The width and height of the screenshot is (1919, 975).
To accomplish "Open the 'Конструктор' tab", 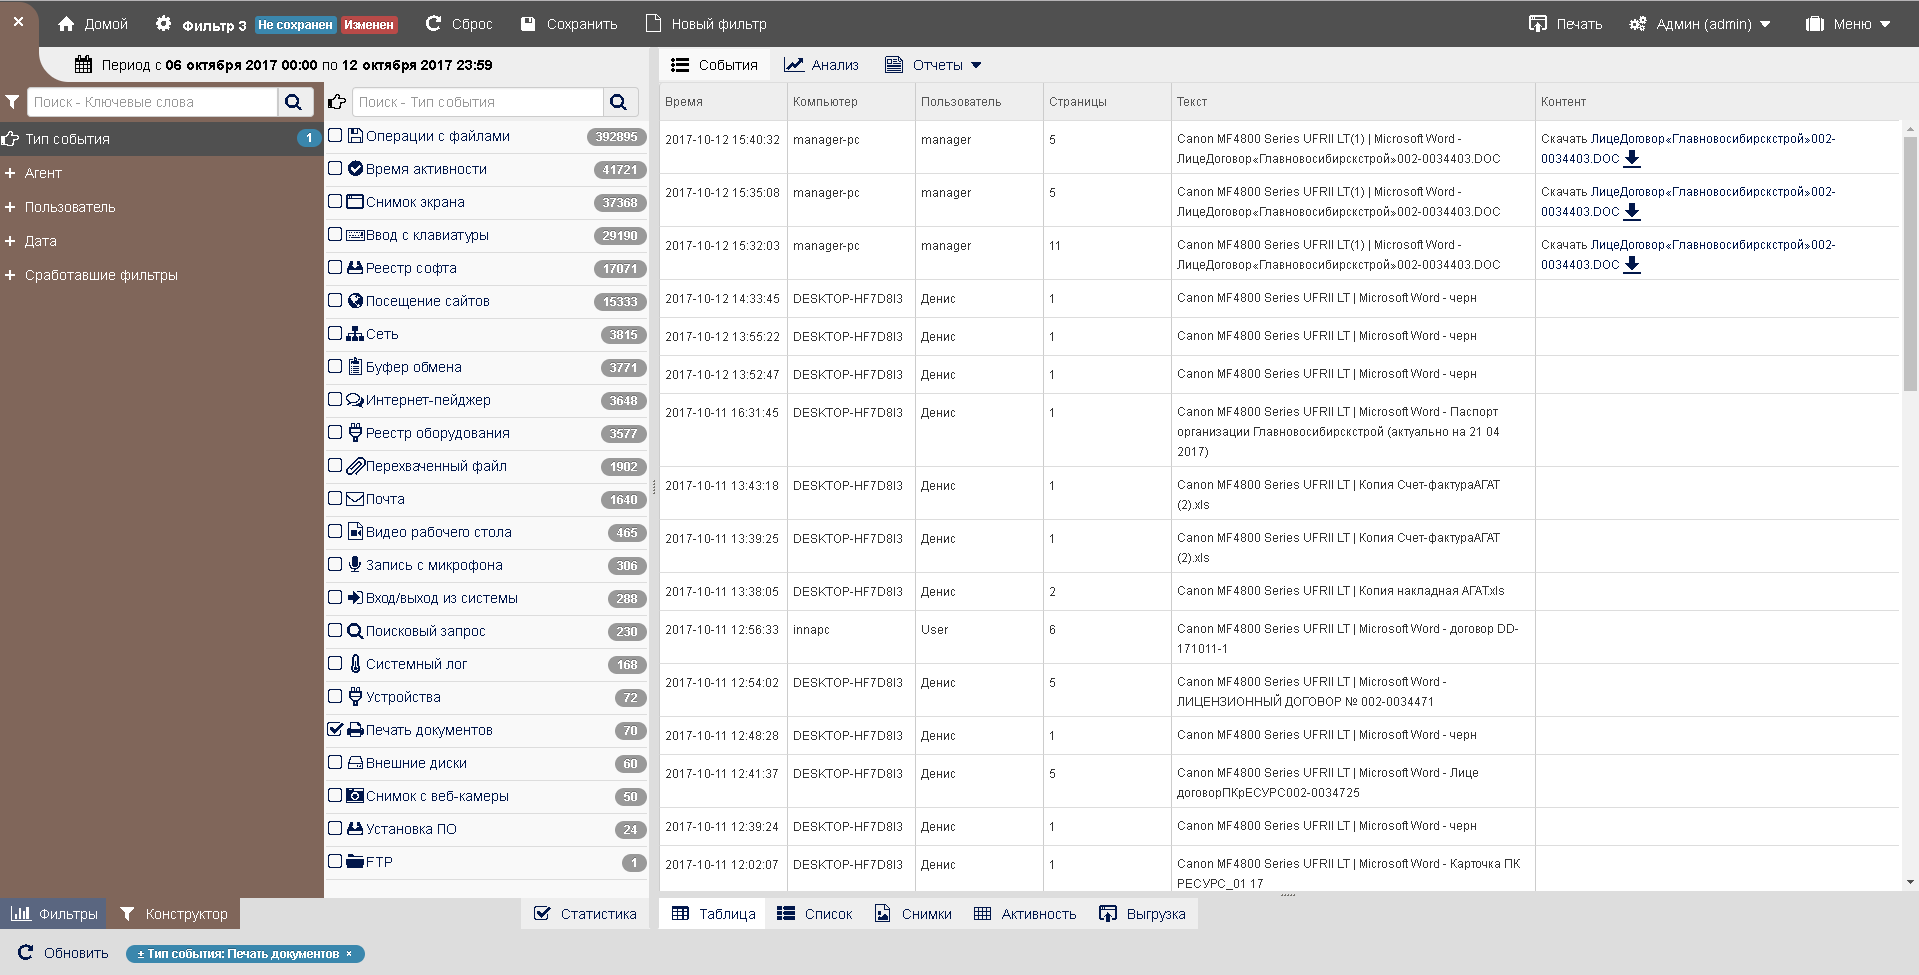I will tap(174, 914).
